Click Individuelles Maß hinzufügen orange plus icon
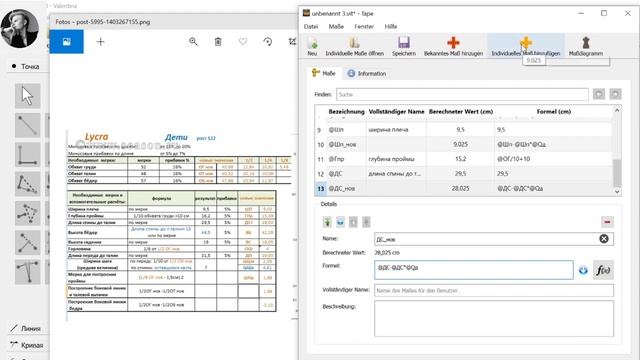 tap(526, 42)
